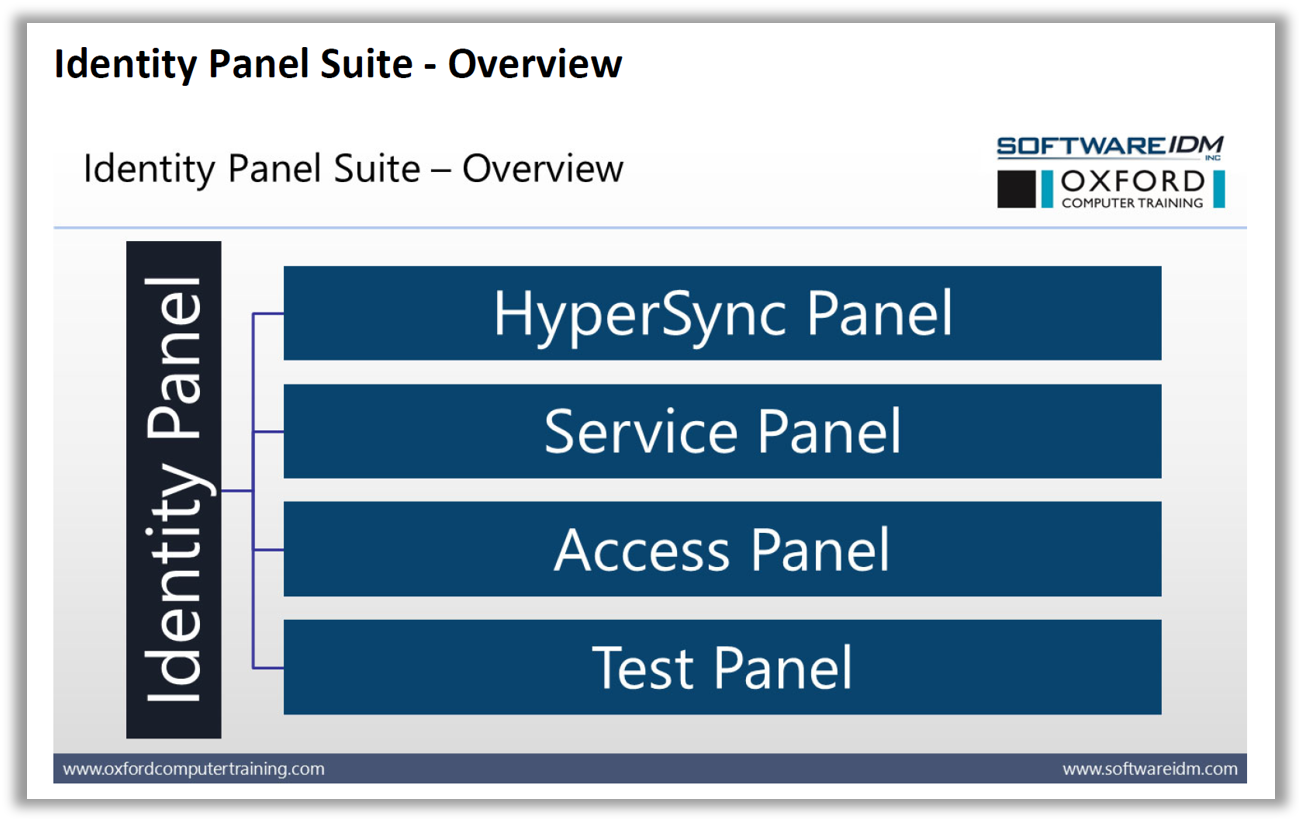
Task: Select the Test Panel block
Action: point(721,667)
